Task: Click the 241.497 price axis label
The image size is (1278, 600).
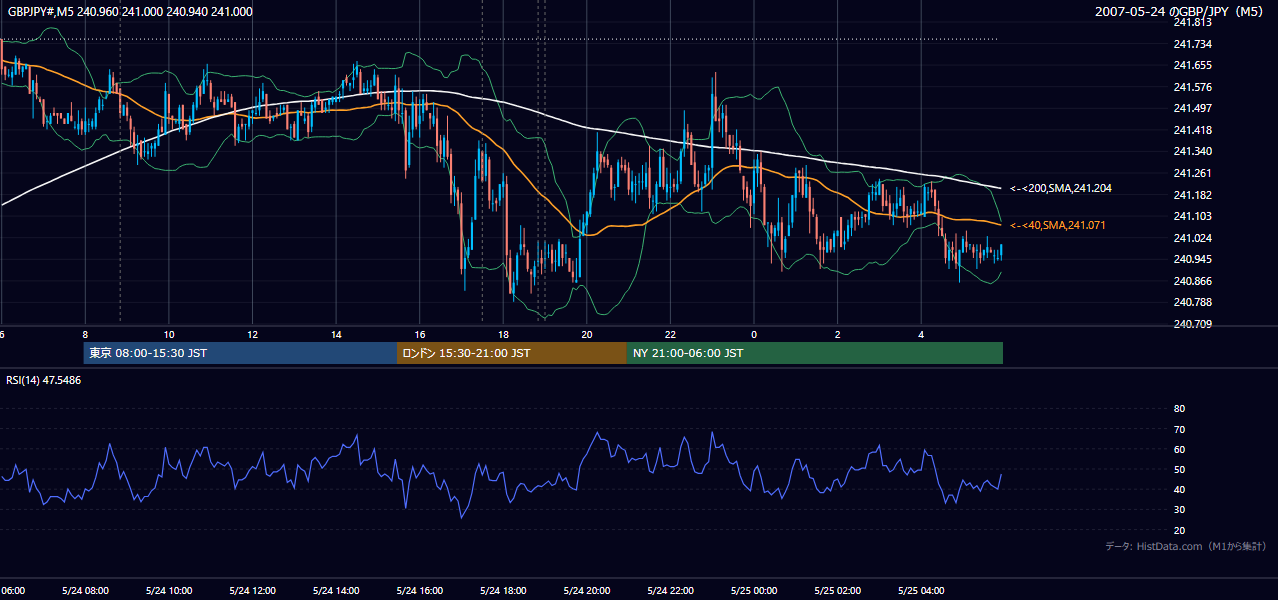Action: tap(1192, 108)
